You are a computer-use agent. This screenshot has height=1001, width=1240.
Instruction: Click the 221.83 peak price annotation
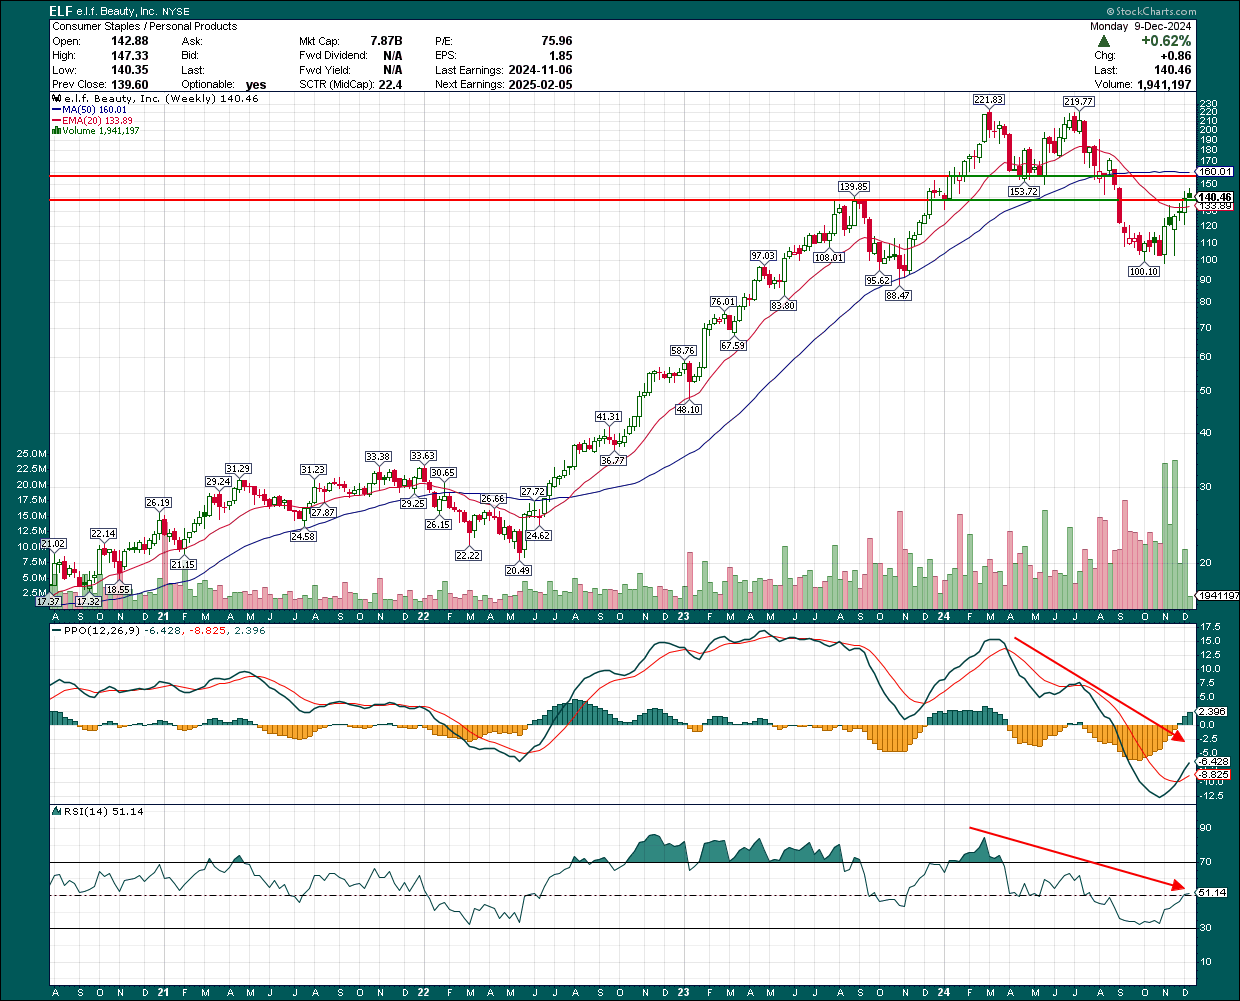tap(988, 100)
